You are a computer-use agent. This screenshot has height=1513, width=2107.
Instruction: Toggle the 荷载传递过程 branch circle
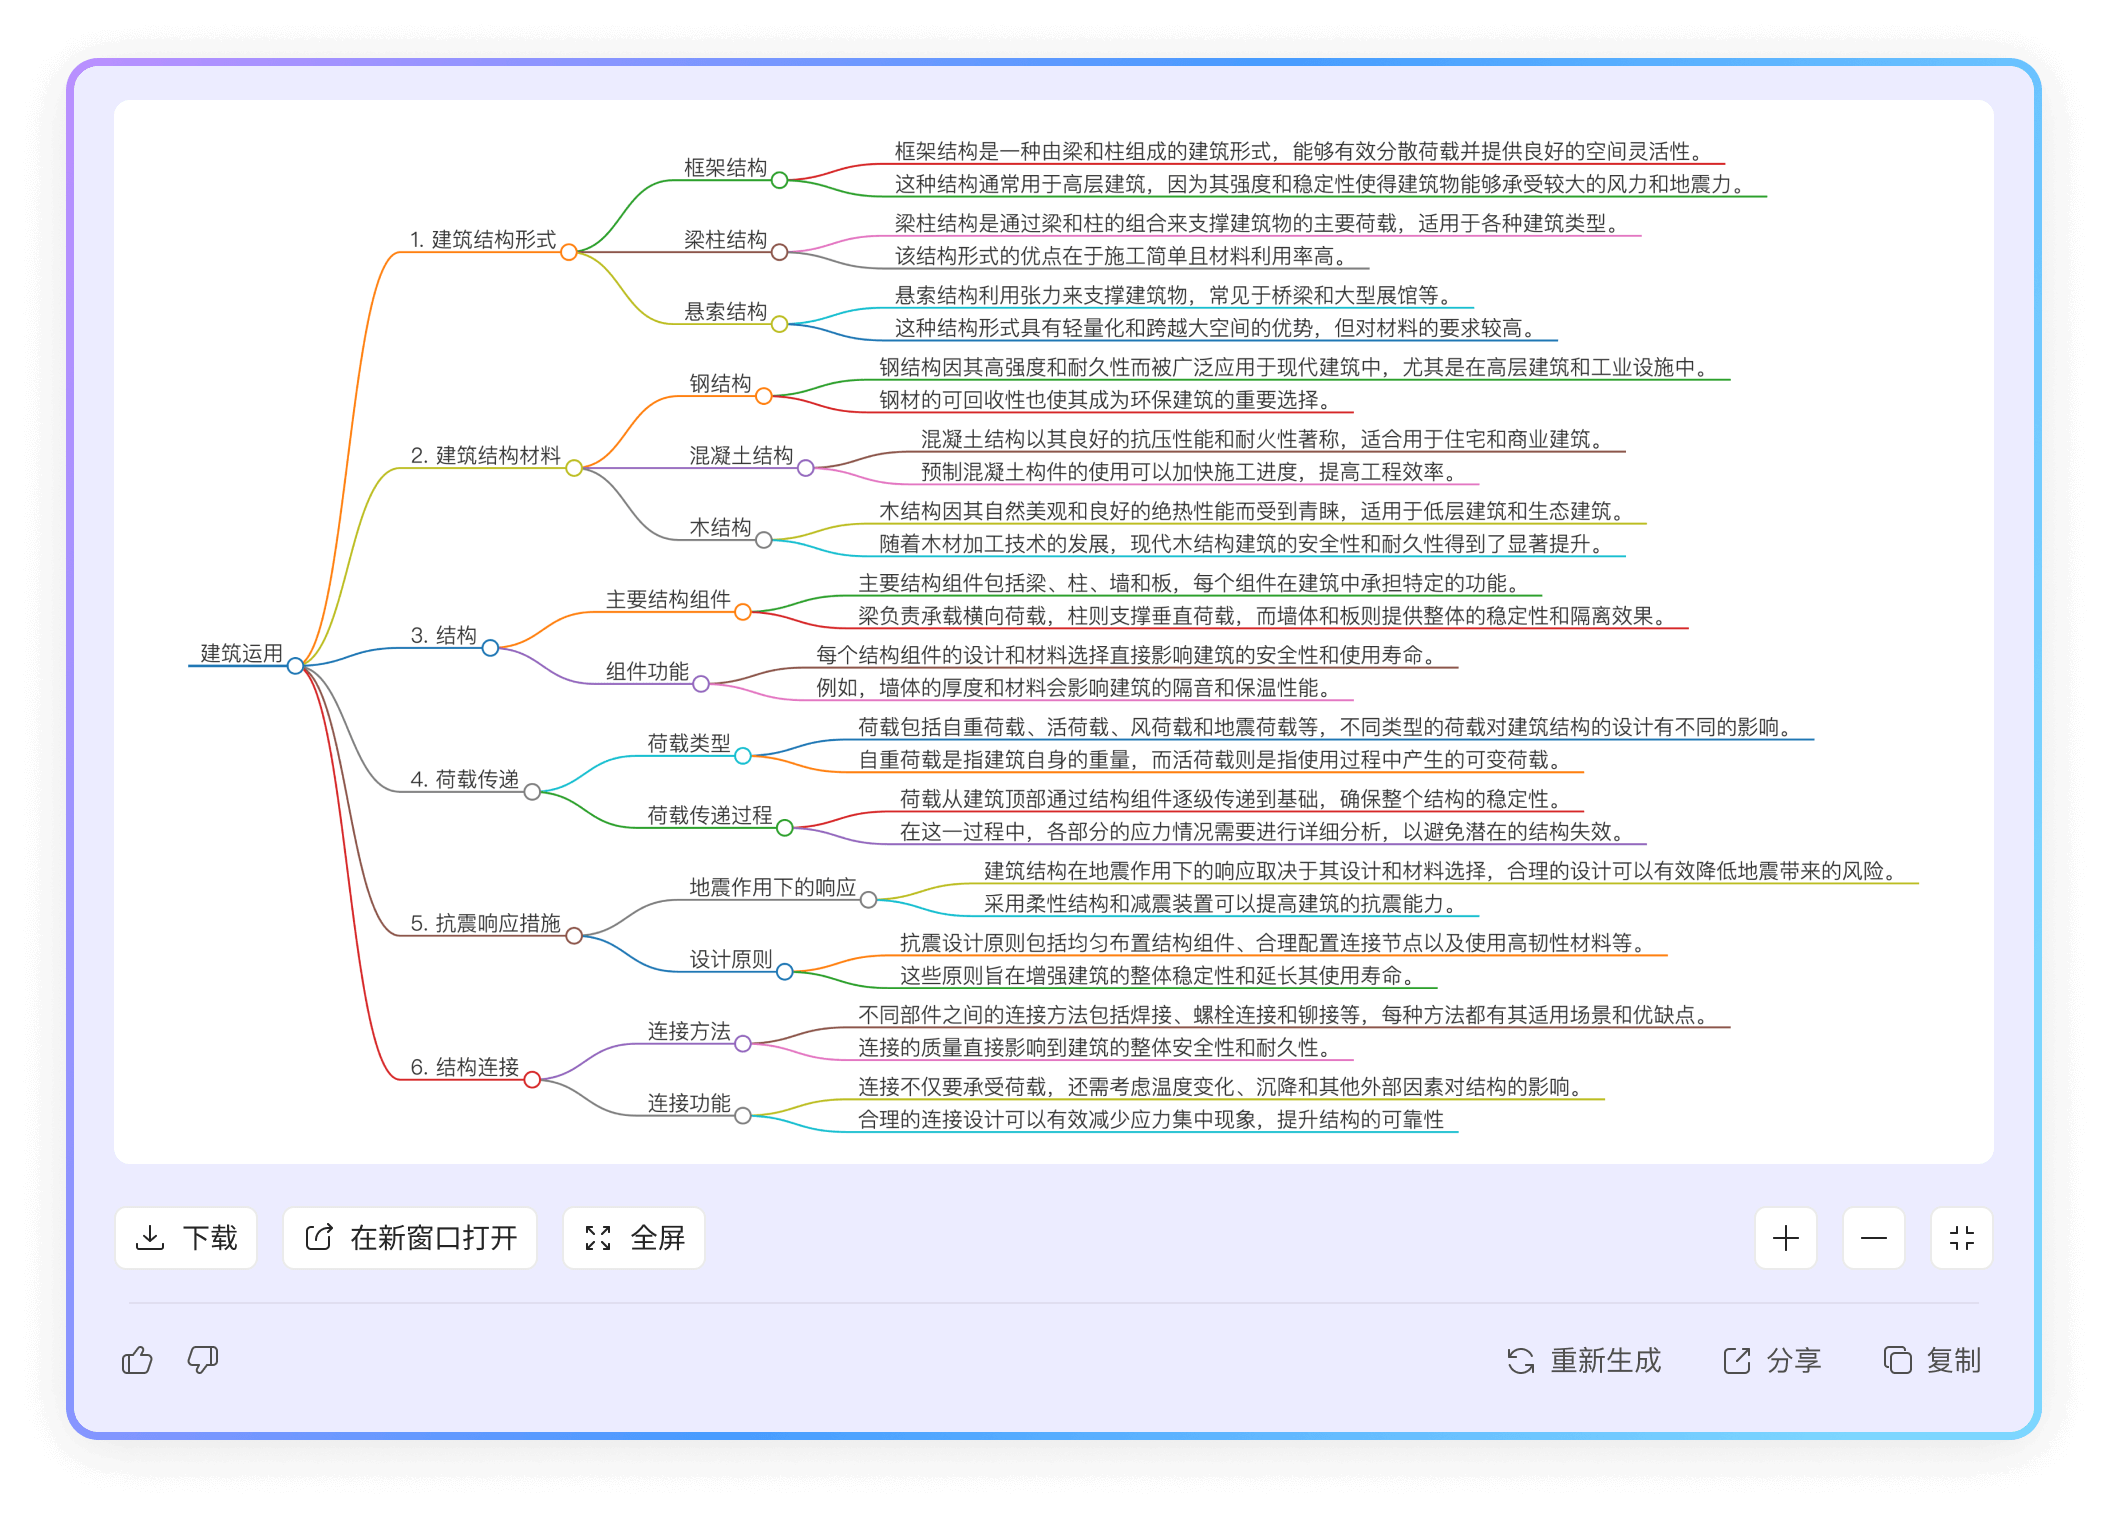point(785,828)
